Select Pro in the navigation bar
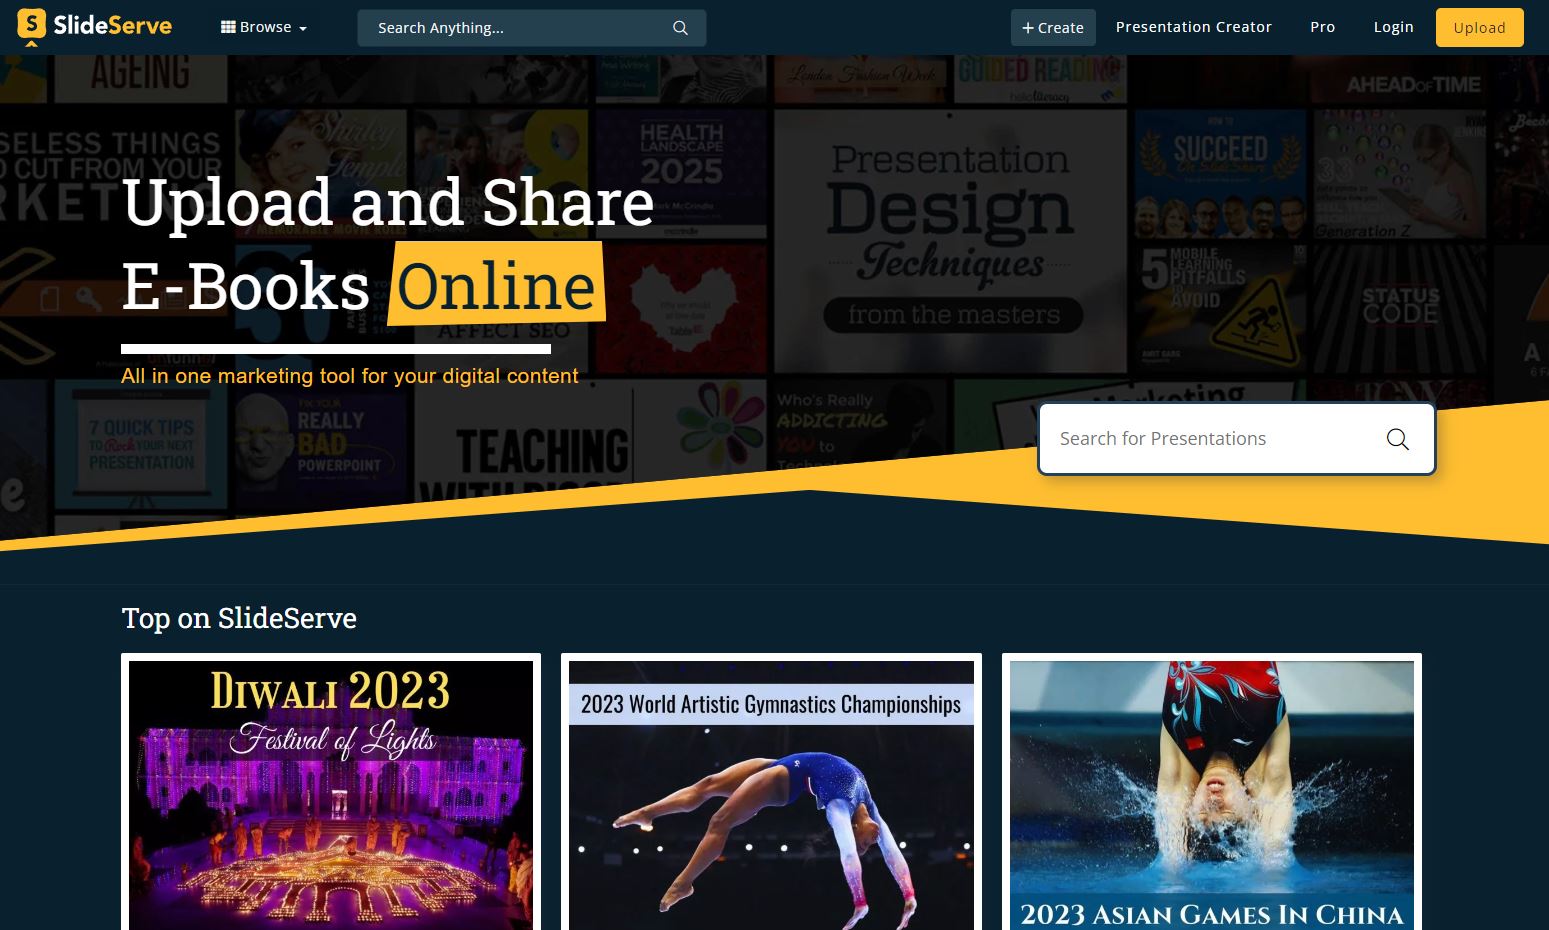Image resolution: width=1549 pixels, height=930 pixels. point(1322,27)
